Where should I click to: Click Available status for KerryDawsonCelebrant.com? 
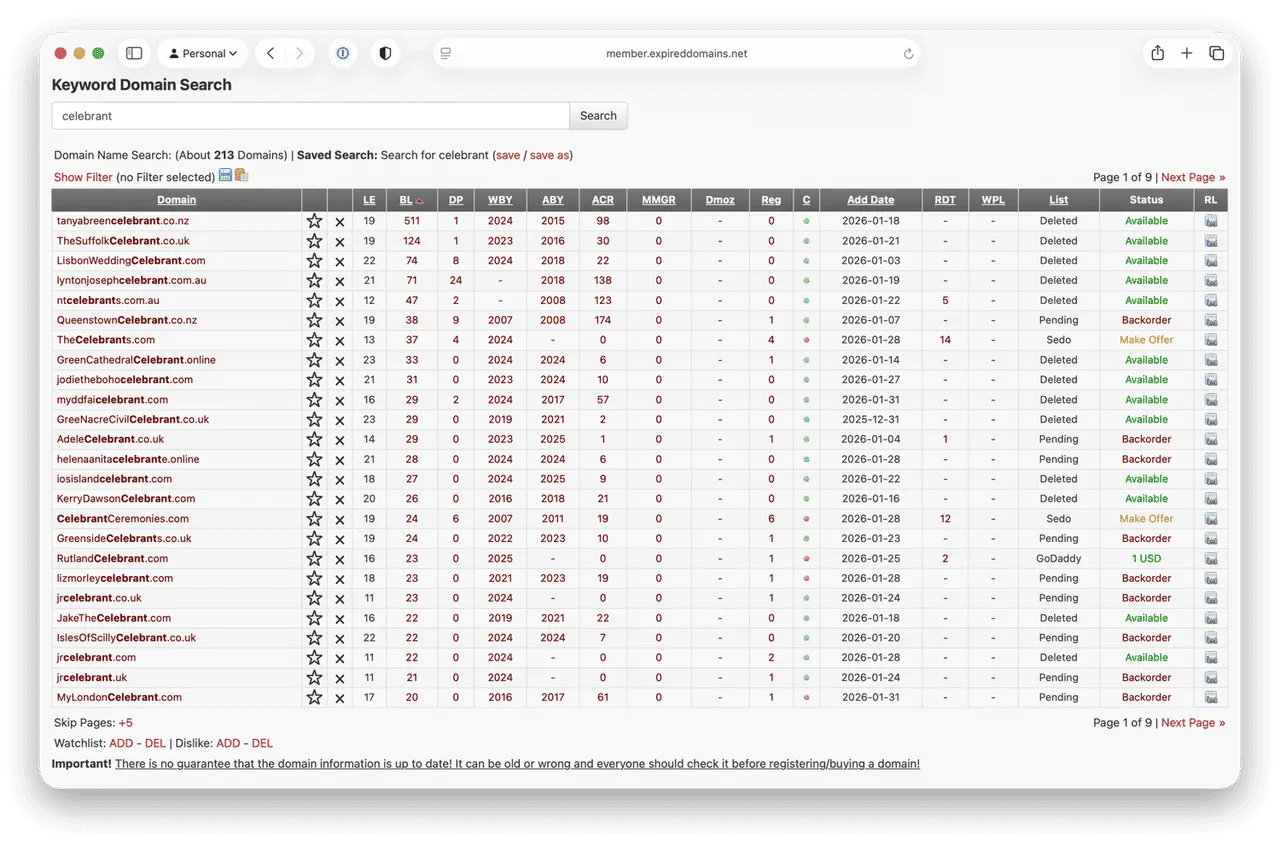1146,499
